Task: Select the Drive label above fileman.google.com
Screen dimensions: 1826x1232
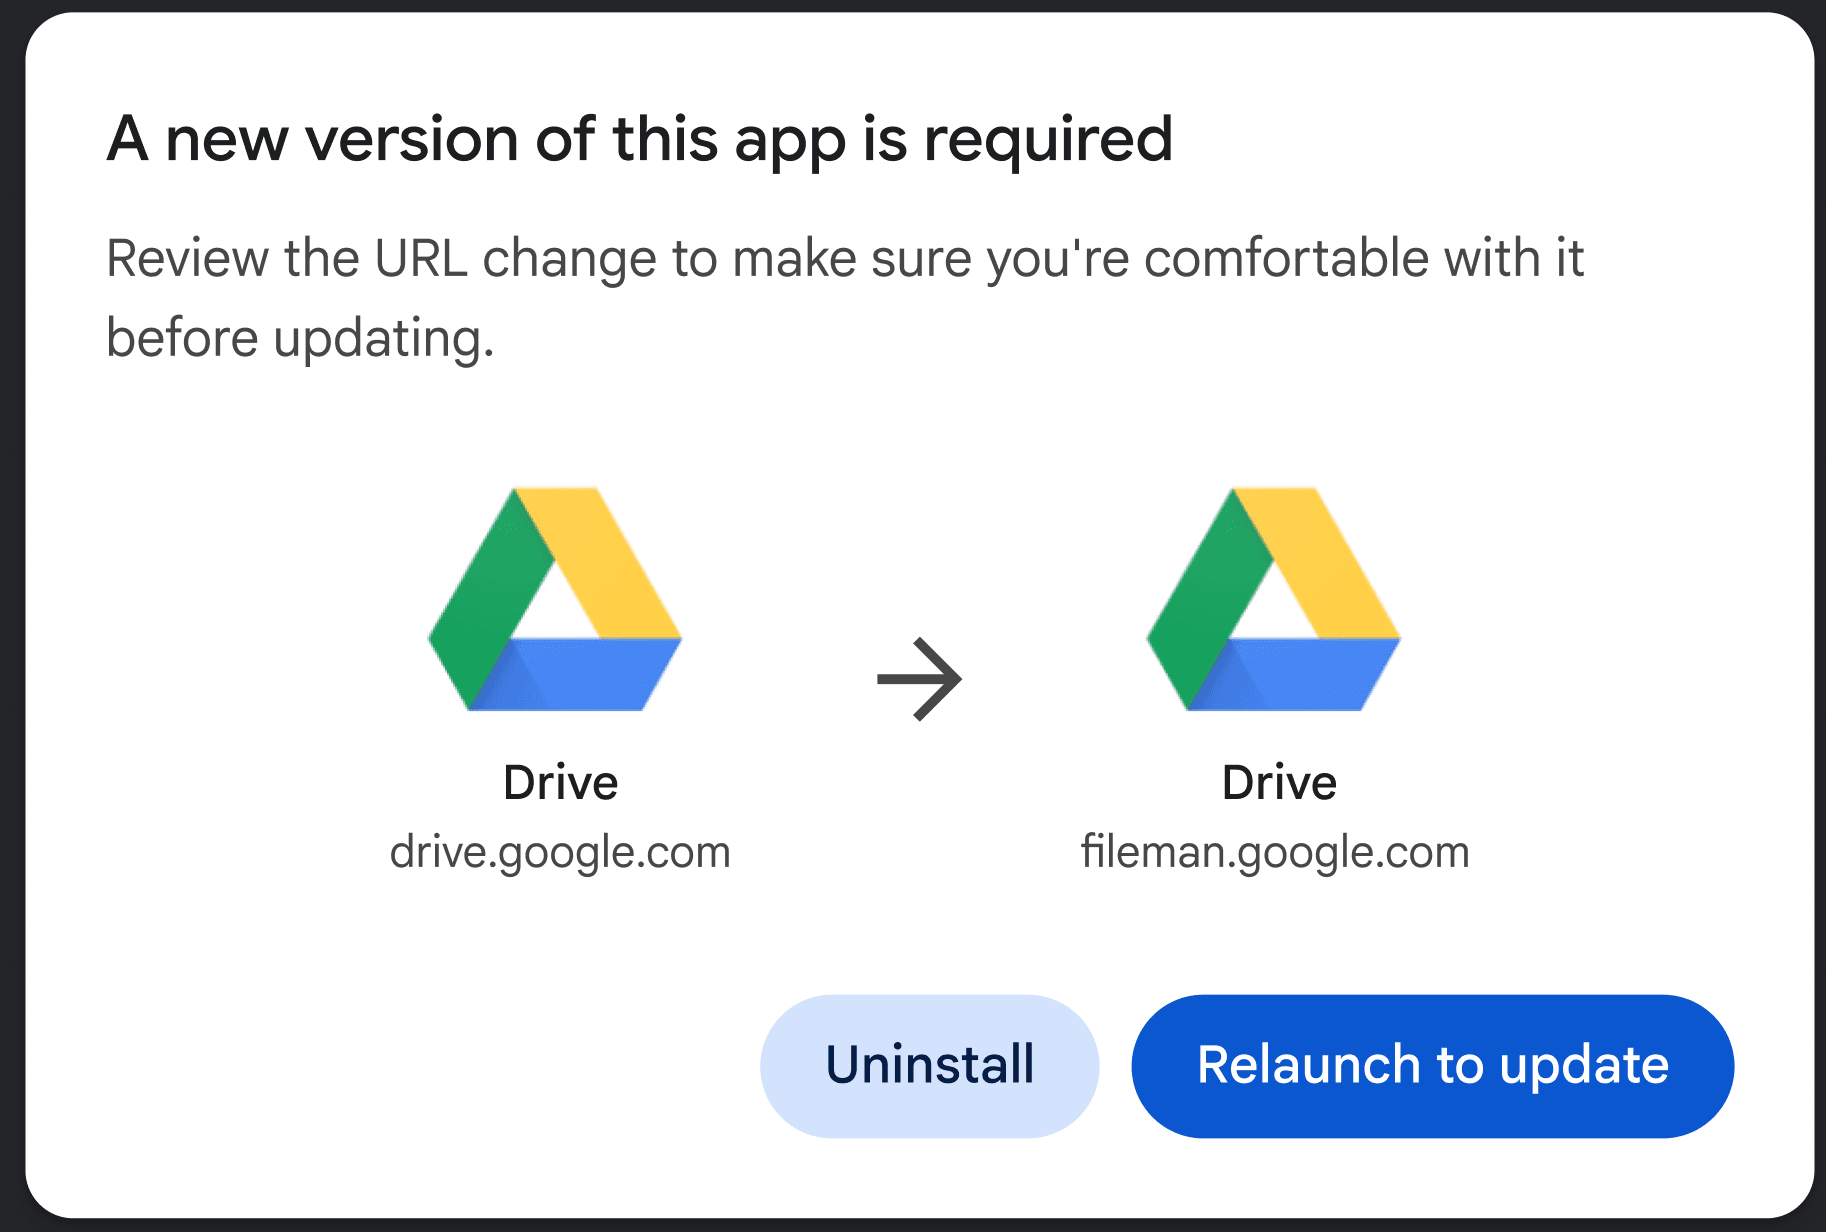Action: (x=1279, y=782)
